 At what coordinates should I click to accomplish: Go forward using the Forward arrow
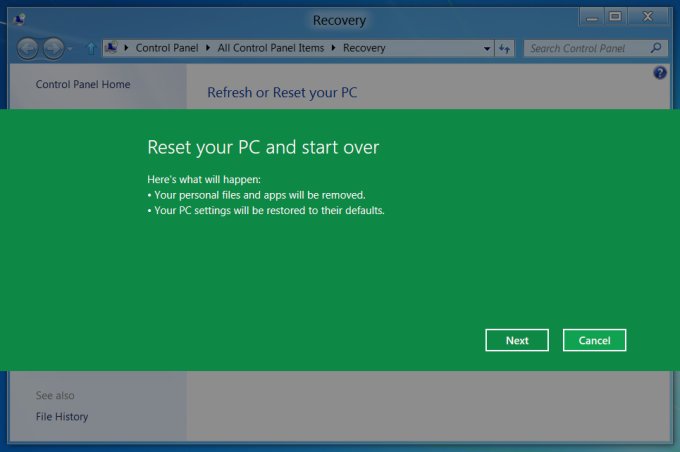(x=53, y=48)
